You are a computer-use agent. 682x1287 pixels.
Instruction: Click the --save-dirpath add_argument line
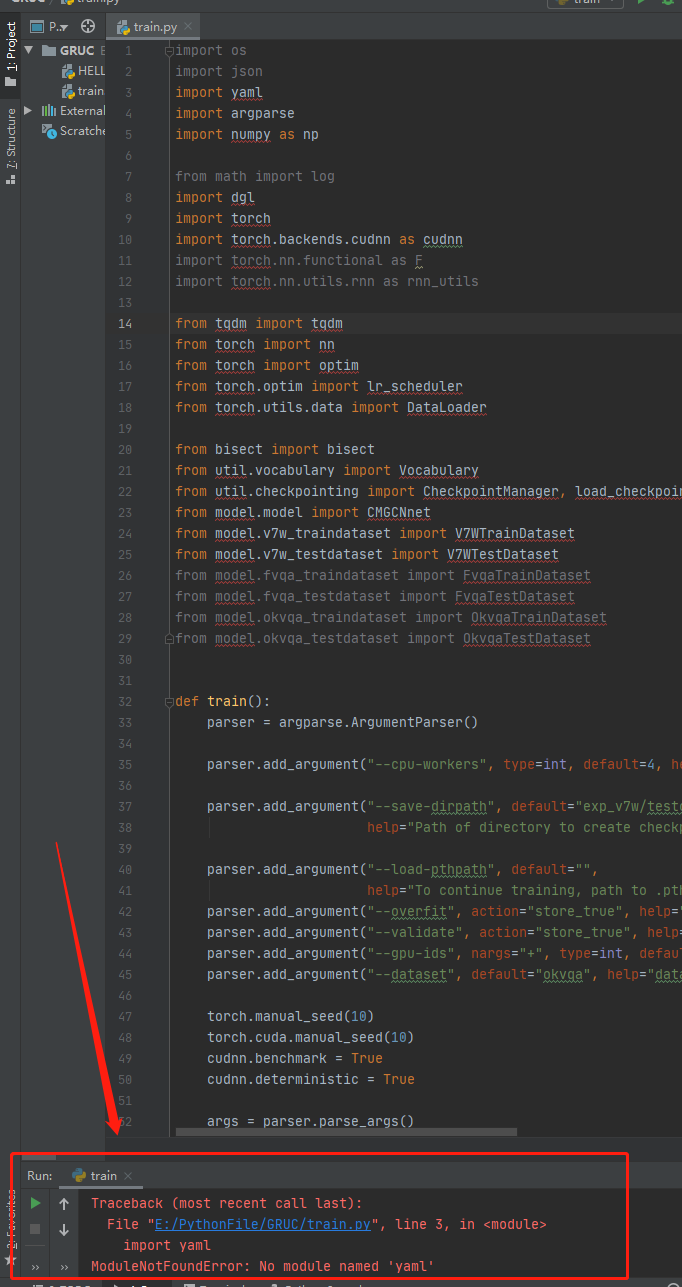click(x=444, y=806)
